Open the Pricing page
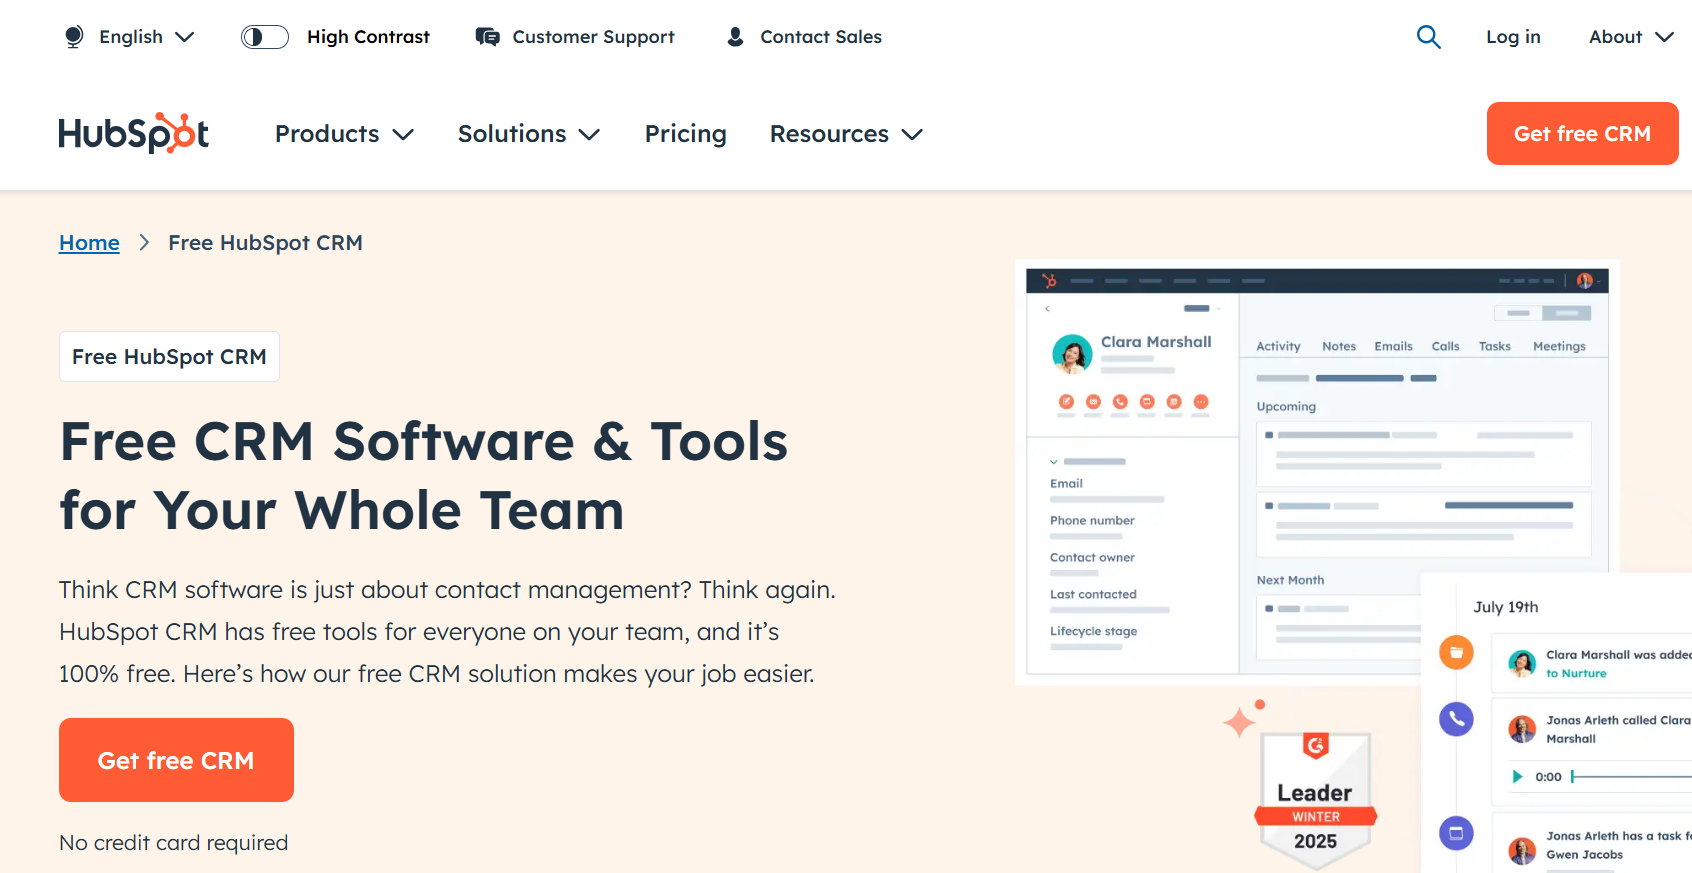The width and height of the screenshot is (1692, 873). click(x=685, y=134)
